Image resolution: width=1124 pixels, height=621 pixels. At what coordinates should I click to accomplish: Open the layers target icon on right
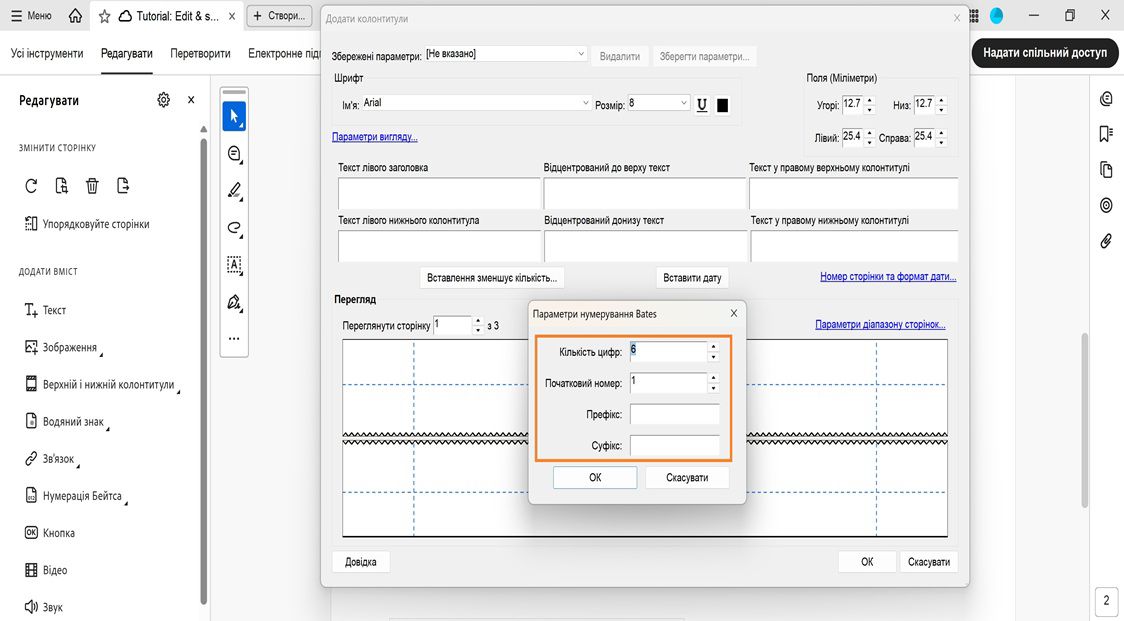1106,206
